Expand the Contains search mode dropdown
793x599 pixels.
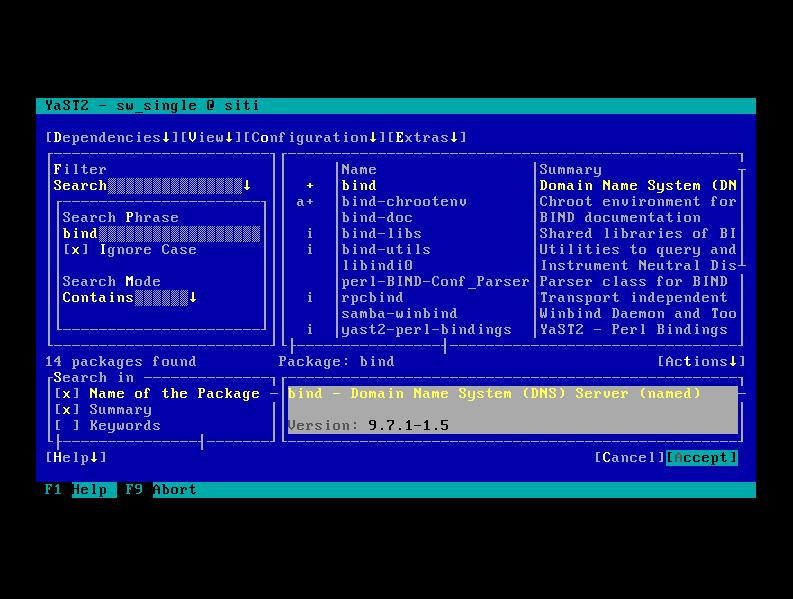click(129, 297)
